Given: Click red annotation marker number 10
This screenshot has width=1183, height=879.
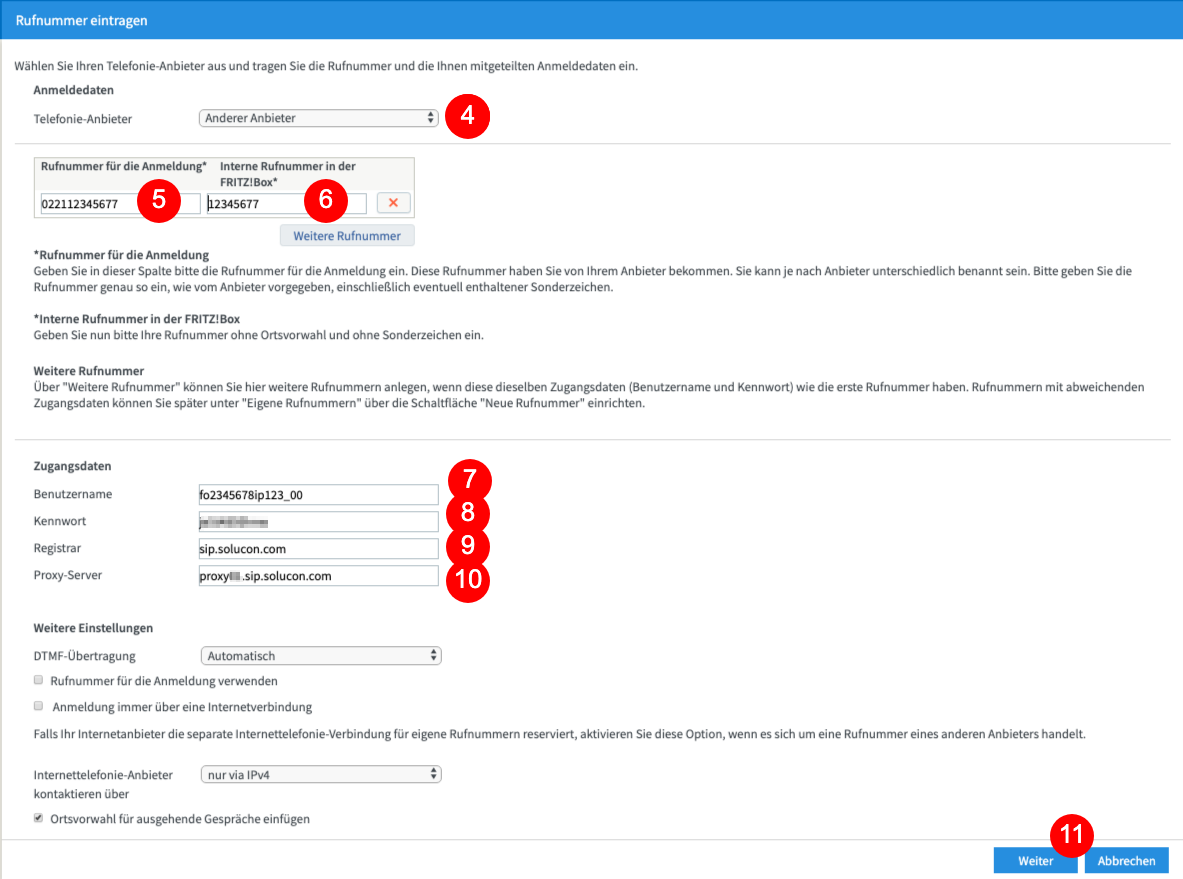Looking at the screenshot, I should pyautogui.click(x=468, y=579).
